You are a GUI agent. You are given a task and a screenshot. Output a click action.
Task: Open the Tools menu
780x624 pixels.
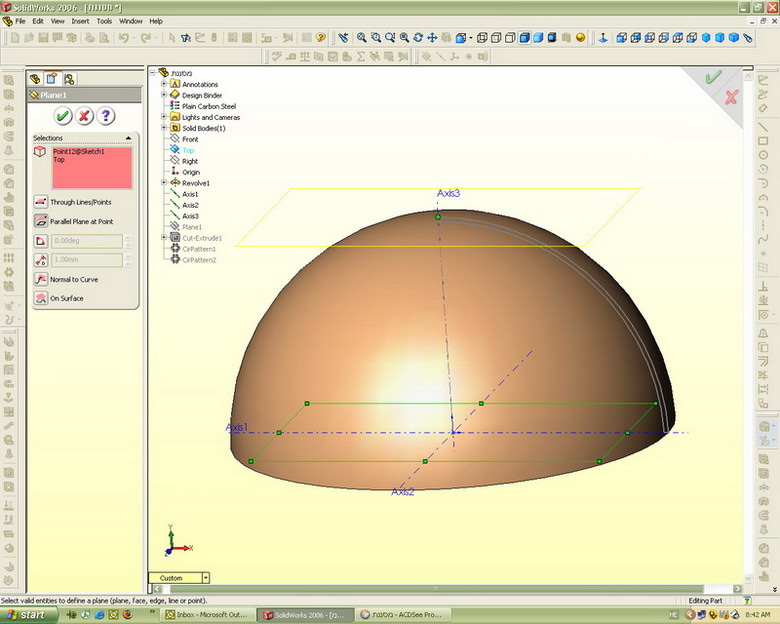tap(104, 20)
